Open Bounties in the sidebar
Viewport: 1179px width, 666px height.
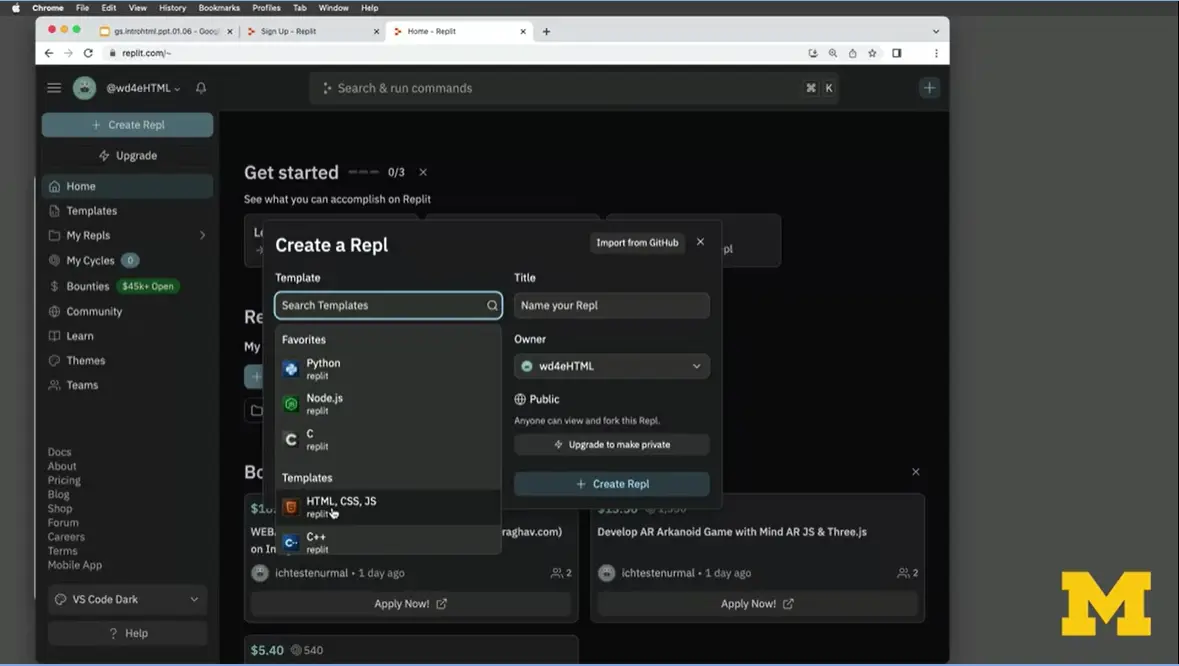tap(127, 286)
